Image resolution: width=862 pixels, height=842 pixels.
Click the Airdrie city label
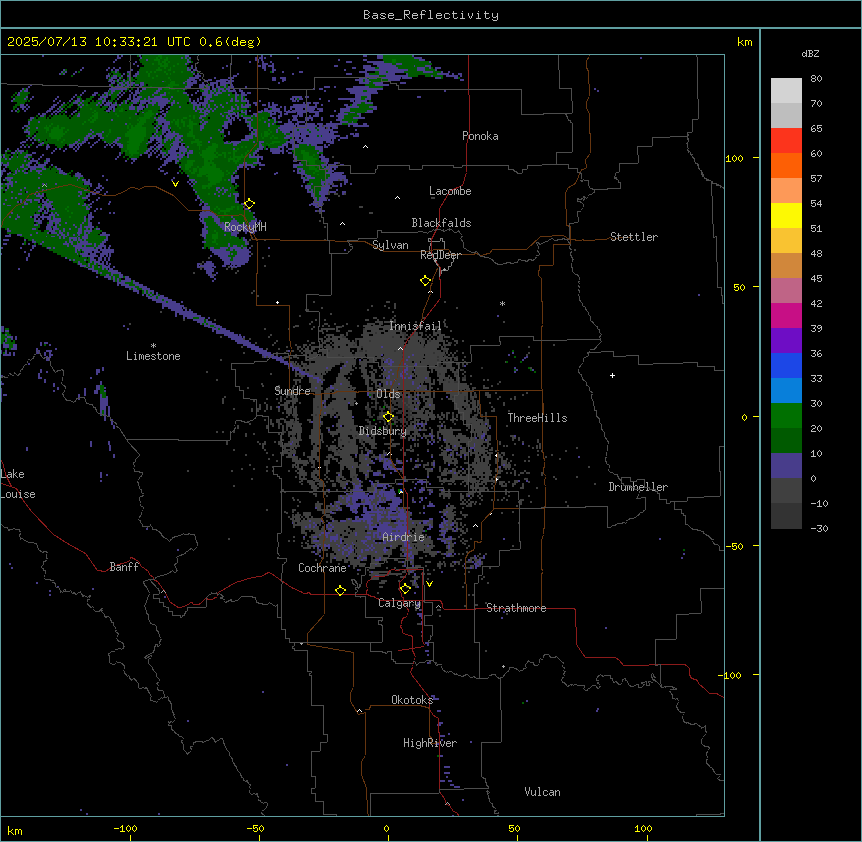tap(403, 537)
